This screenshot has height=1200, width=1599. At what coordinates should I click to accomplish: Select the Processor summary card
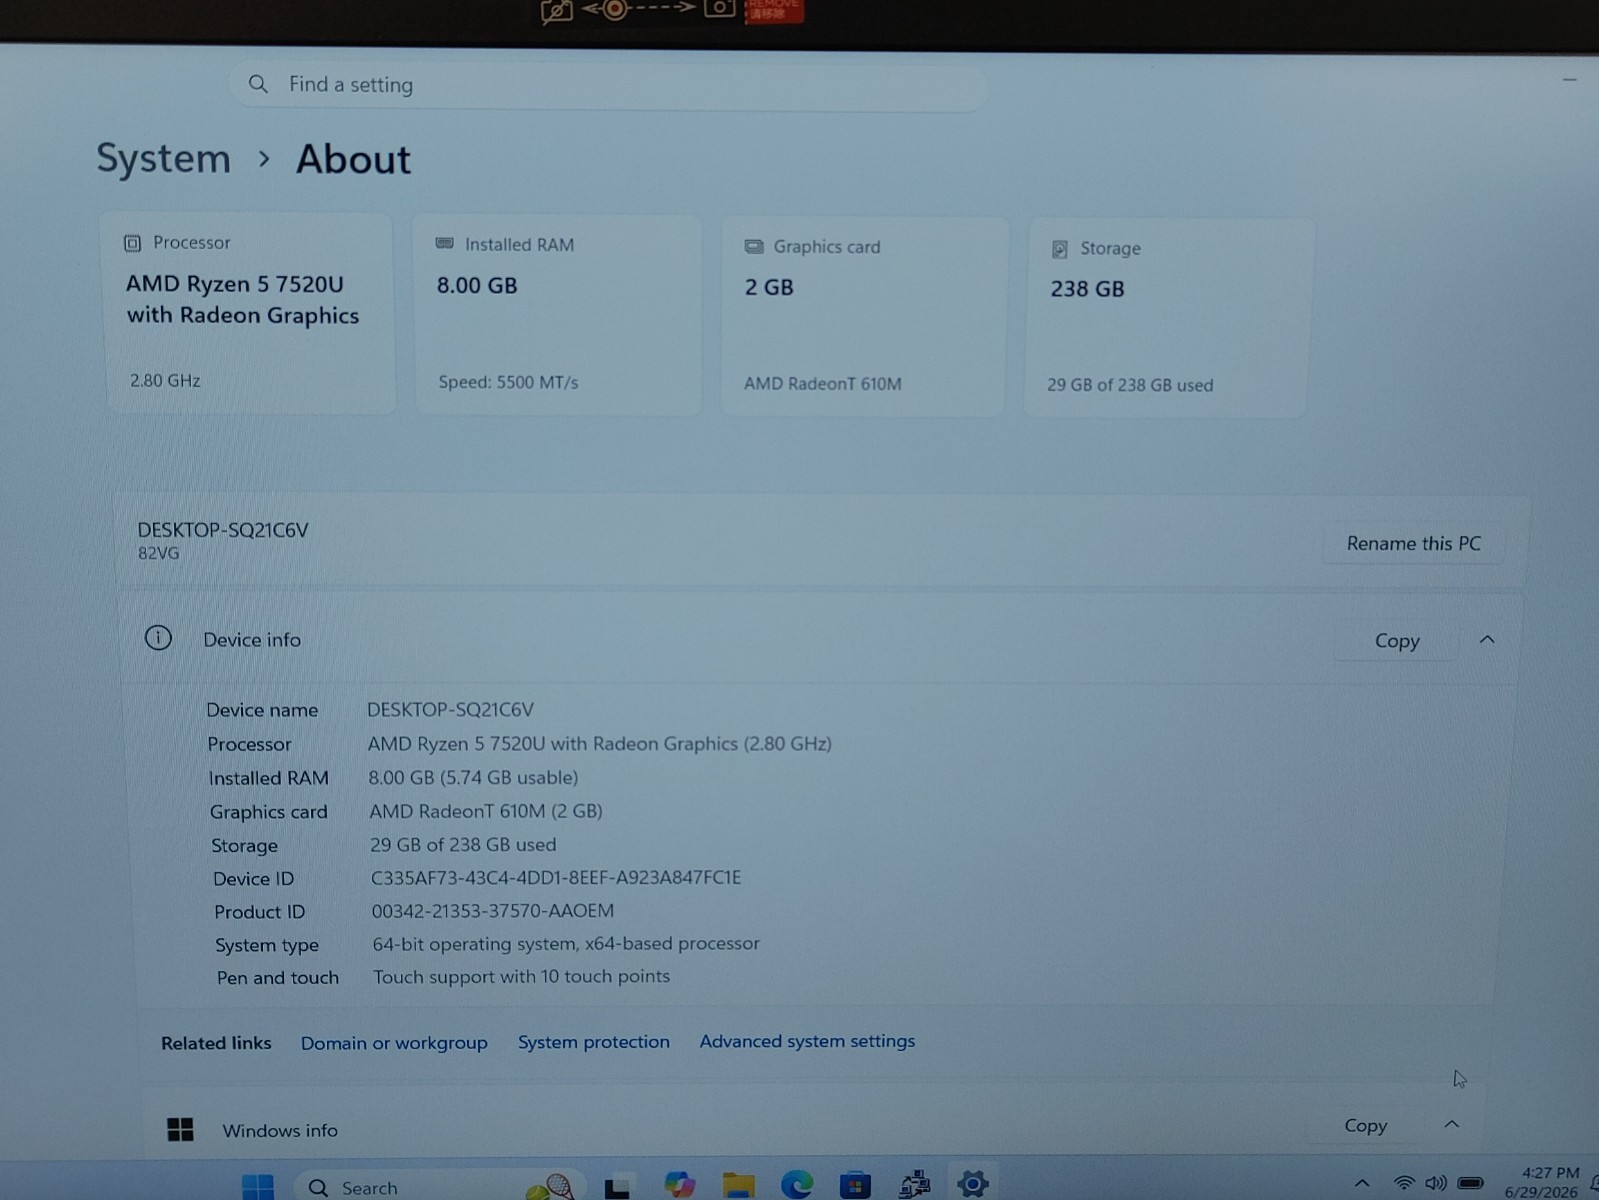(250, 313)
